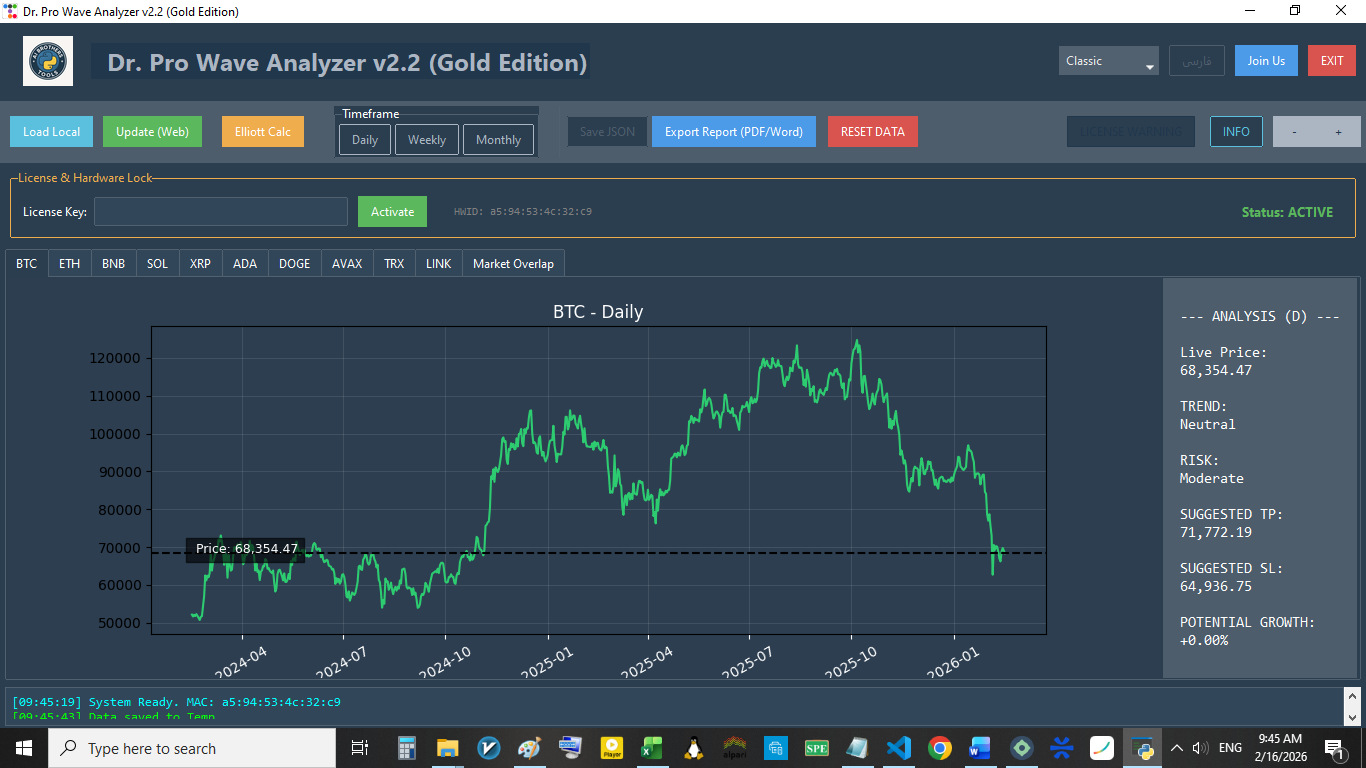Open the Classic theme dropdown
The height and width of the screenshot is (768, 1366).
click(x=1108, y=61)
